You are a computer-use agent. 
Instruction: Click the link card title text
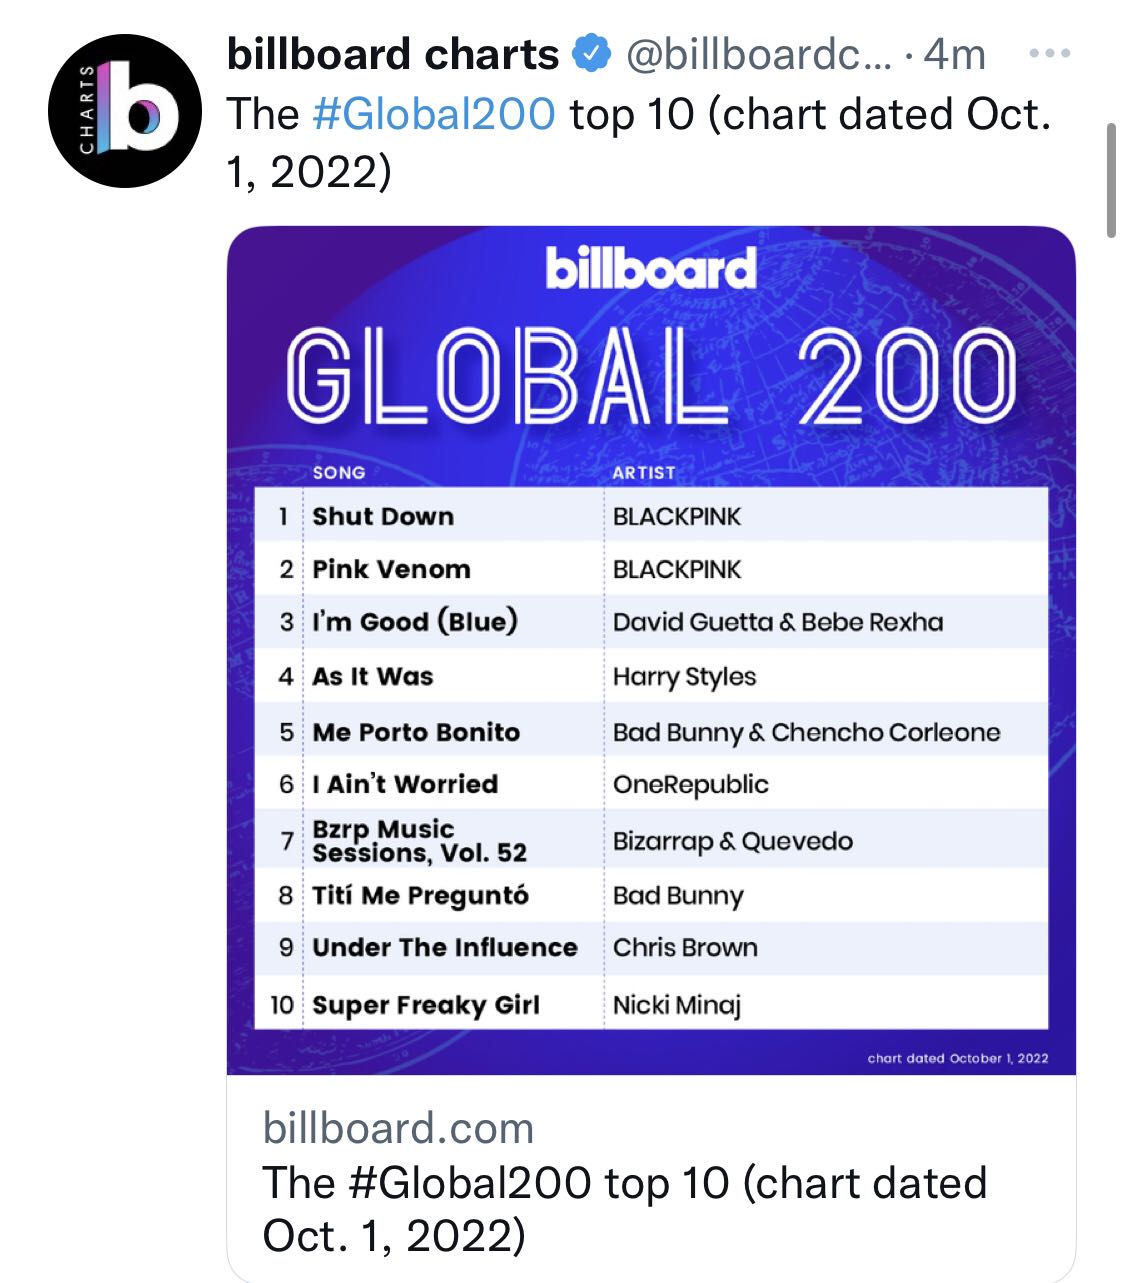[x=625, y=1209]
